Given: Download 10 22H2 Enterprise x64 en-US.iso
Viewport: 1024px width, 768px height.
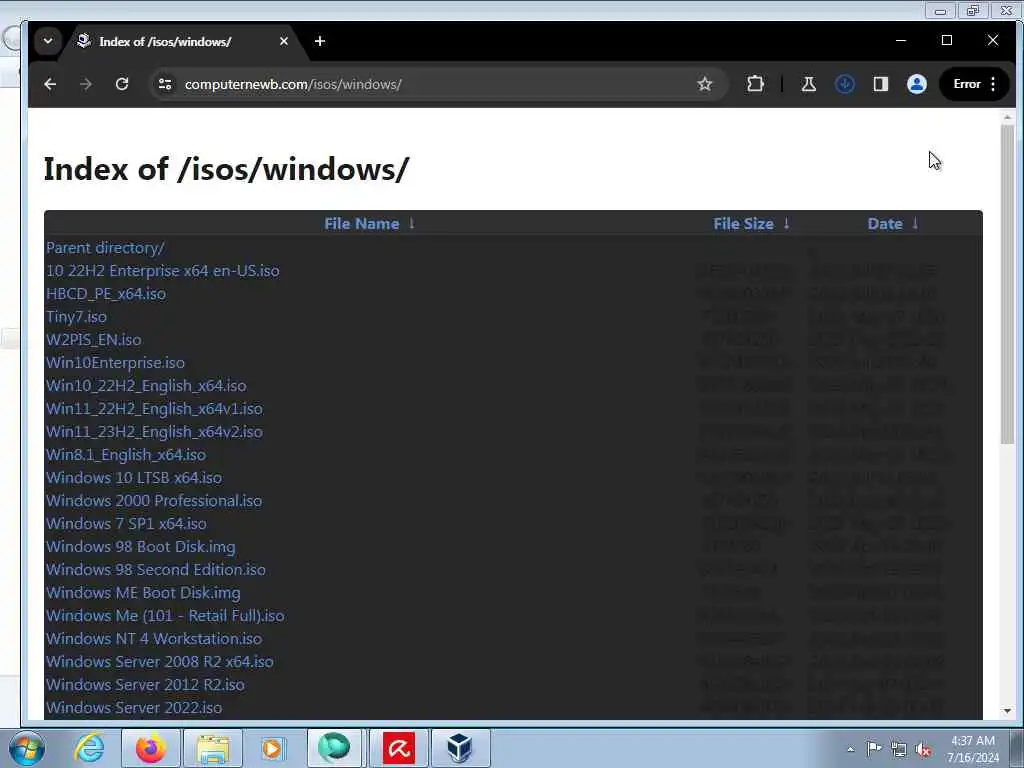Looking at the screenshot, I should click(x=163, y=271).
